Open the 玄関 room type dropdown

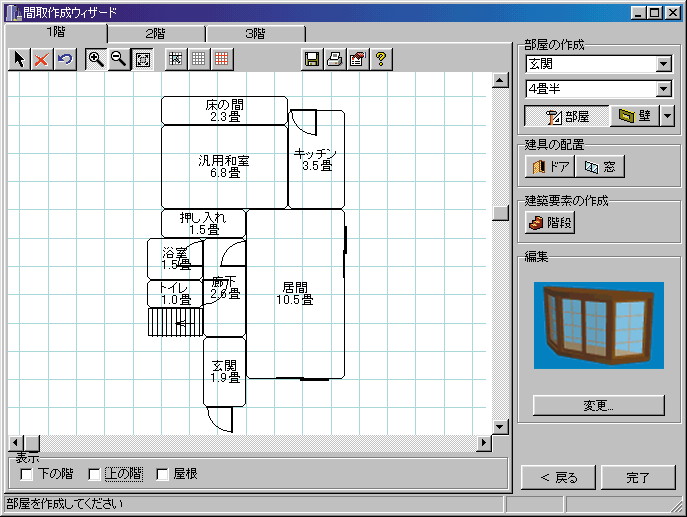pos(664,65)
